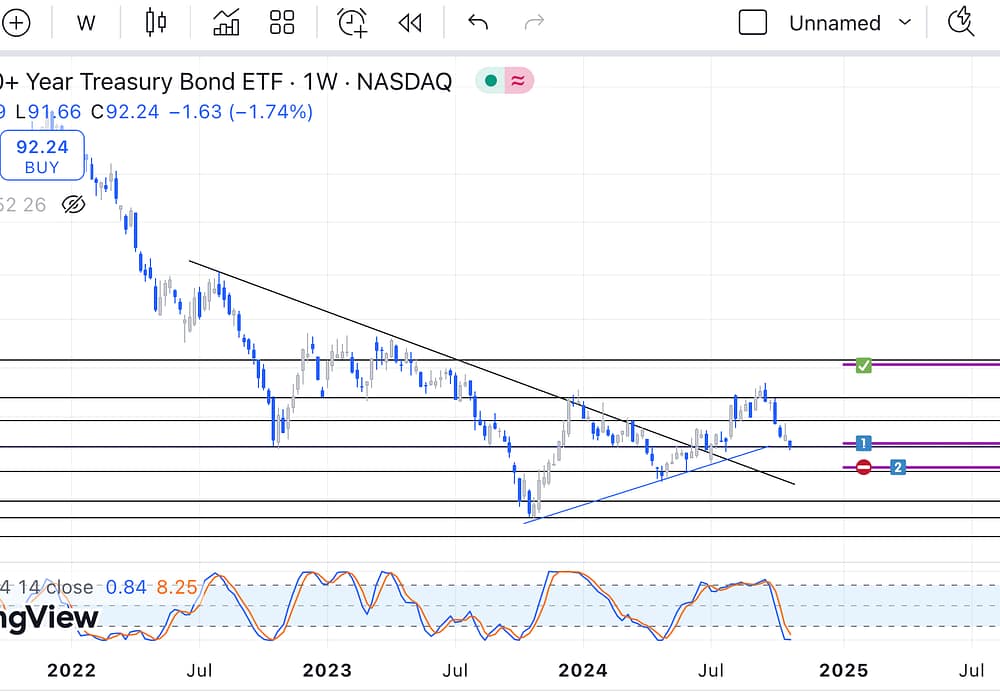The width and height of the screenshot is (1000, 700).
Task: Click the redo arrow icon
Action: [535, 23]
